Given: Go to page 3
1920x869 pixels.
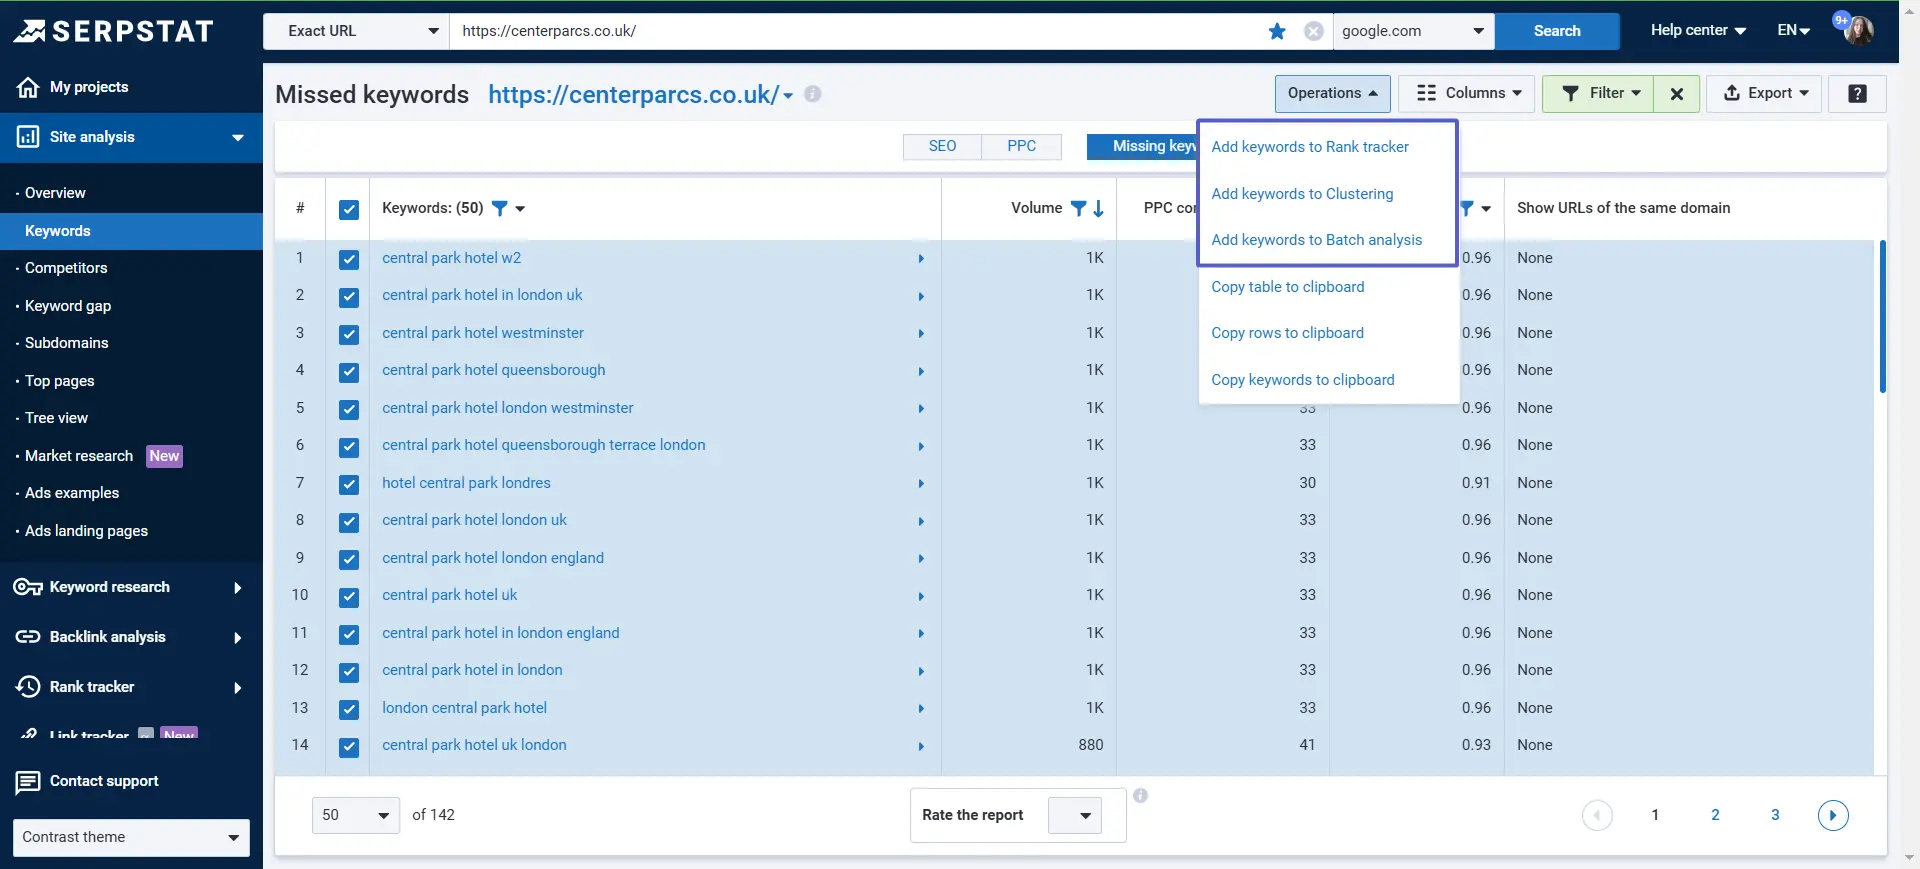Looking at the screenshot, I should coord(1775,815).
